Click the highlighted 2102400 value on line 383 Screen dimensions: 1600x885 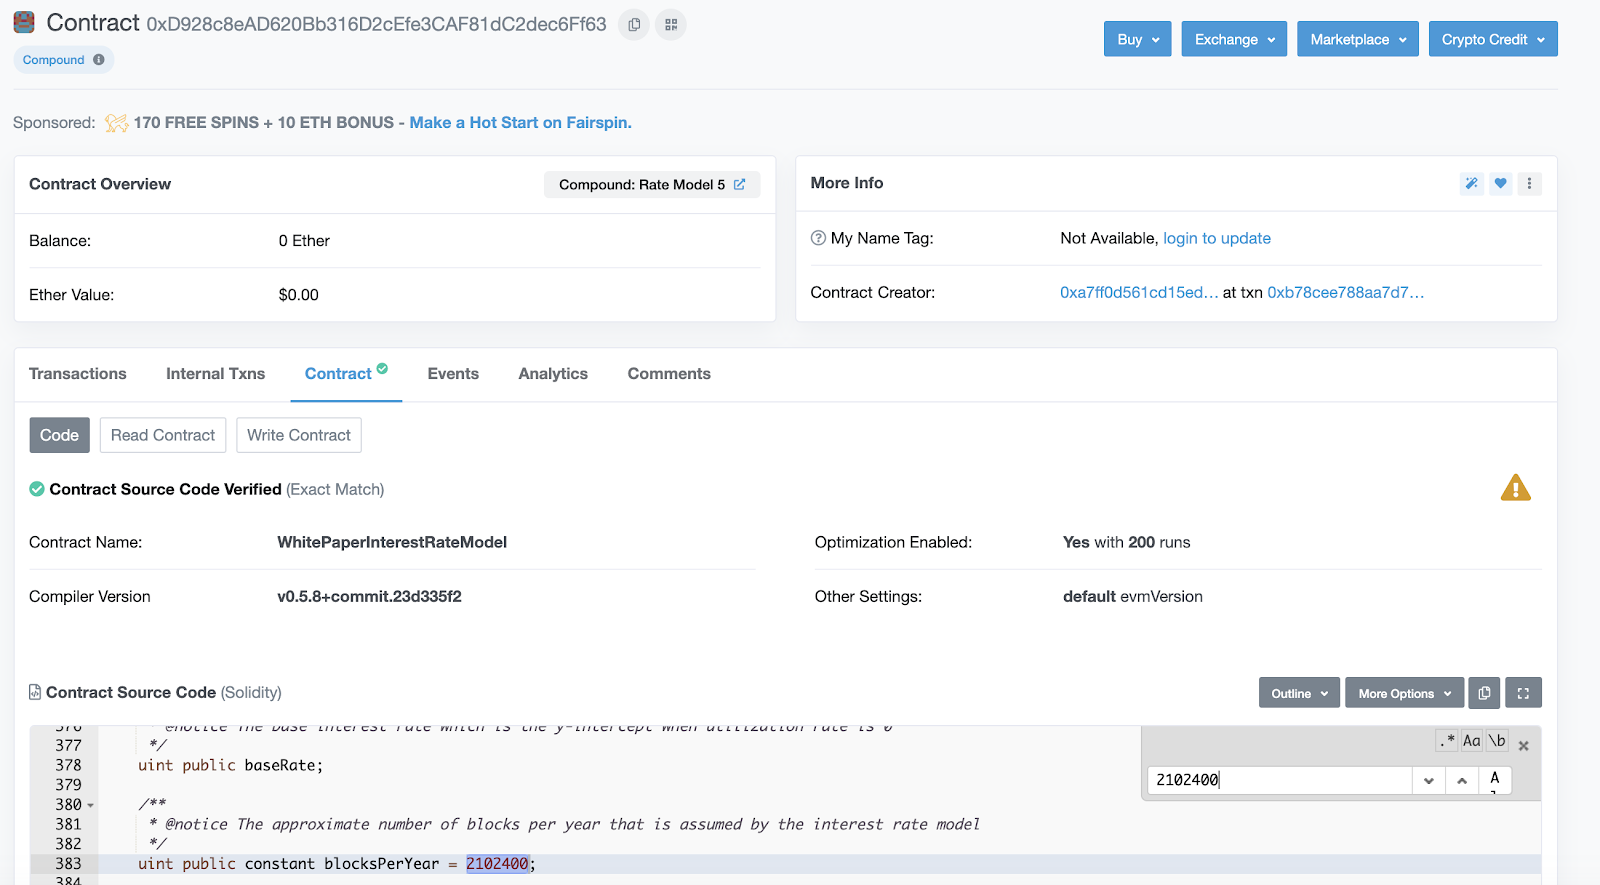click(x=497, y=864)
